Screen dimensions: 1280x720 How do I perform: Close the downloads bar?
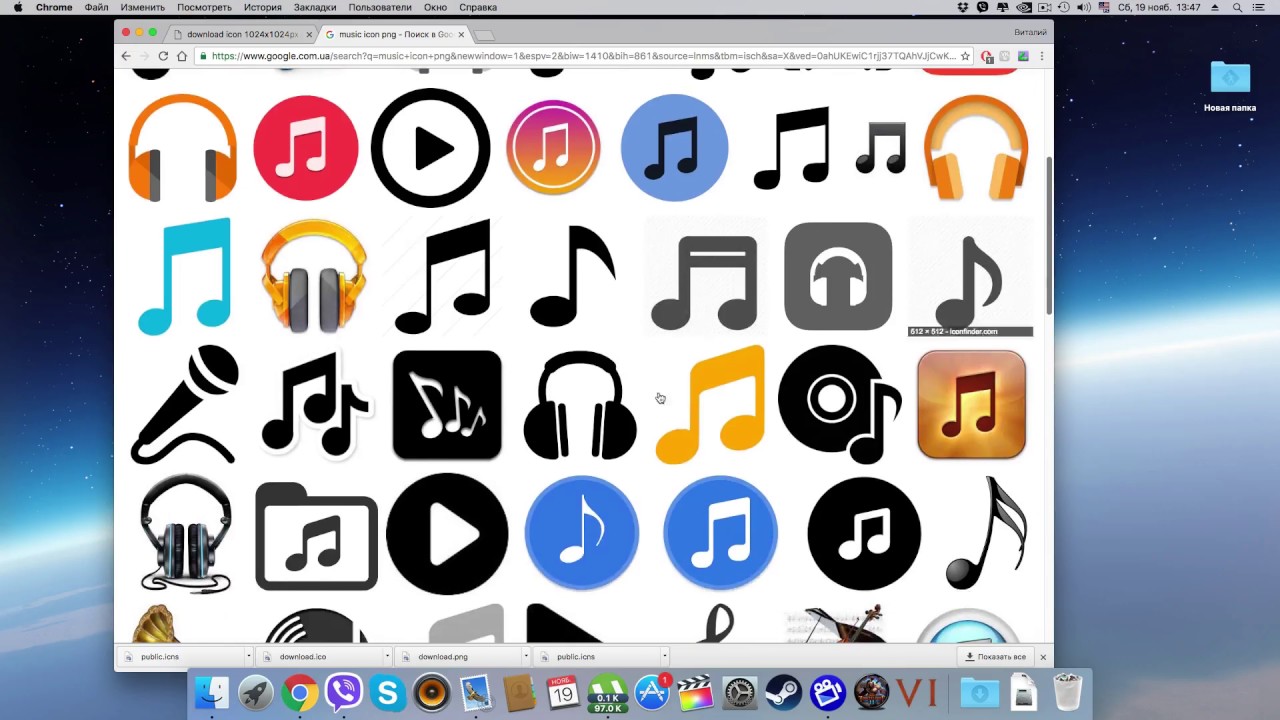point(1043,657)
